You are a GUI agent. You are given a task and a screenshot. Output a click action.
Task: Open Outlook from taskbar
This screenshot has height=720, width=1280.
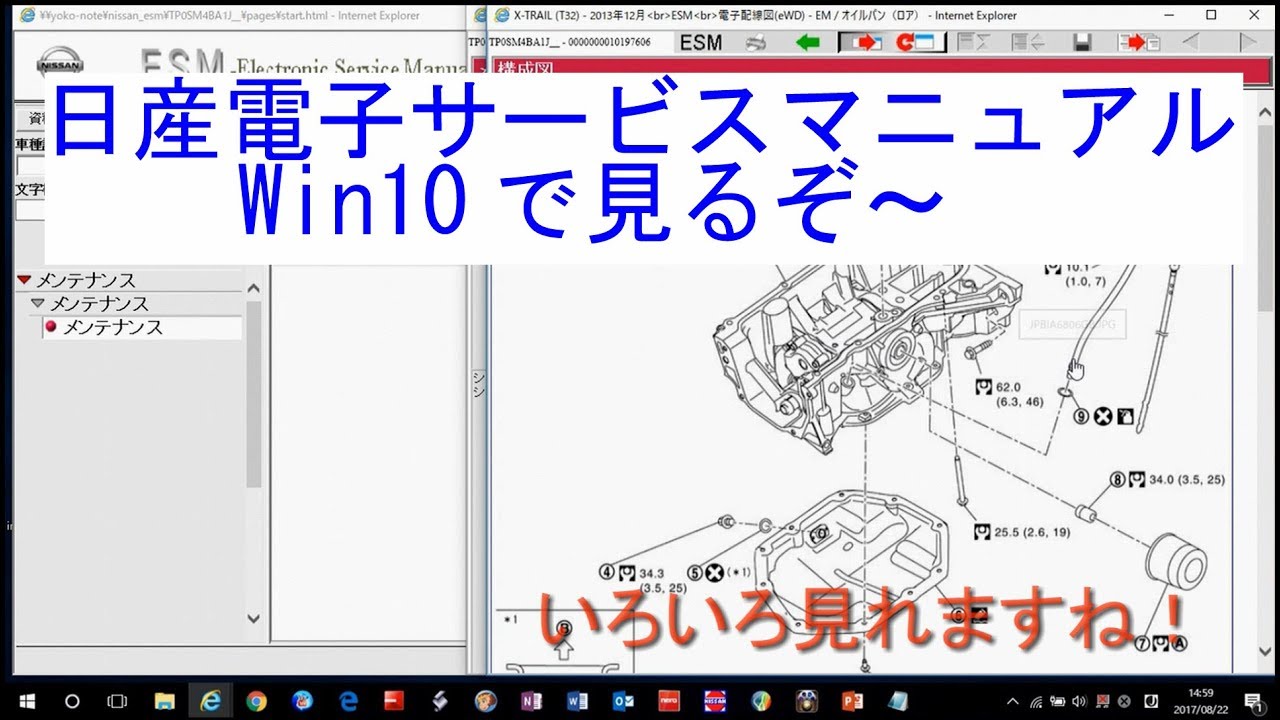[x=623, y=700]
